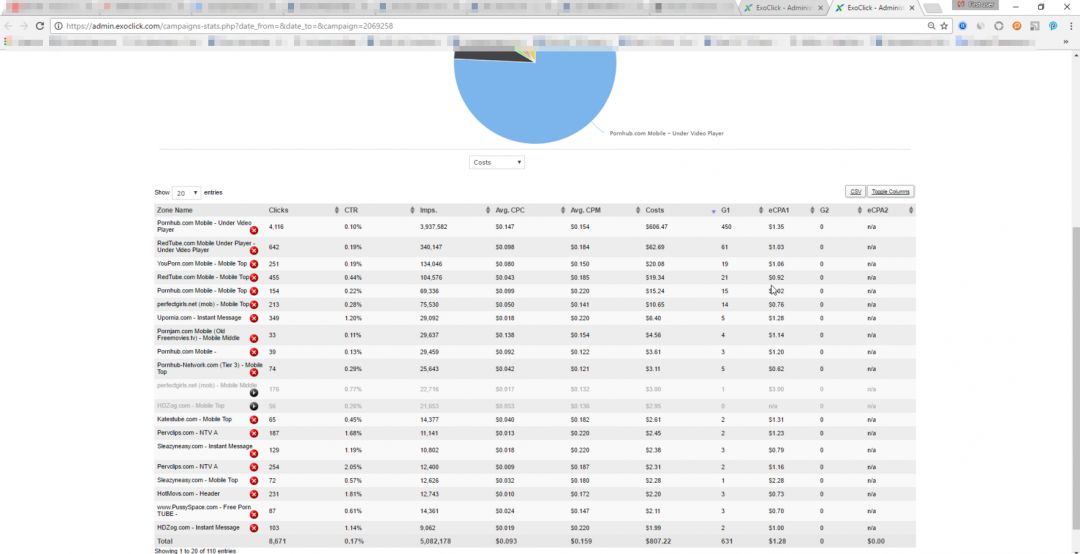Select the eCPA1 value $2.28
Screen dimensions: 1080x554
(x=776, y=481)
